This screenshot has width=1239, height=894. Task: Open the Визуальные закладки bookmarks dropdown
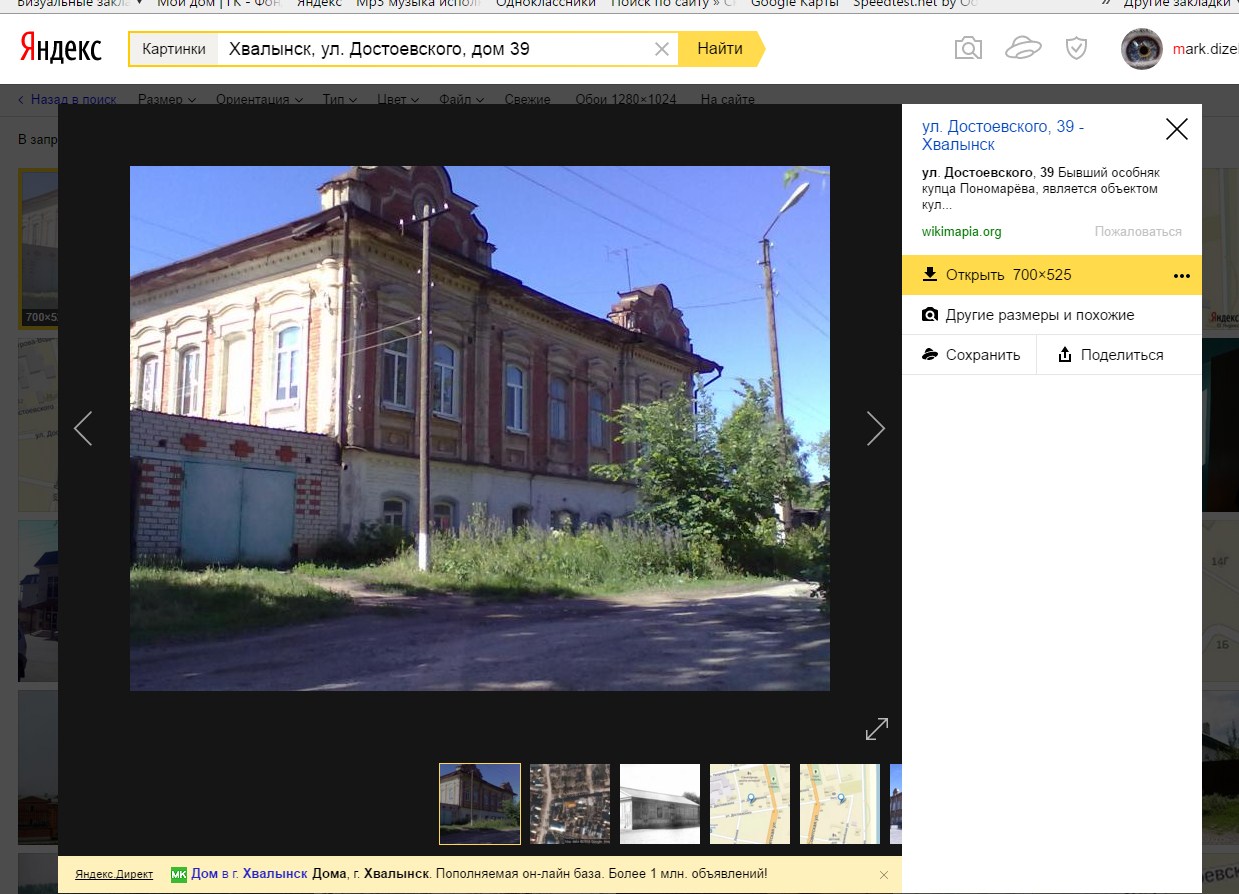(x=80, y=4)
